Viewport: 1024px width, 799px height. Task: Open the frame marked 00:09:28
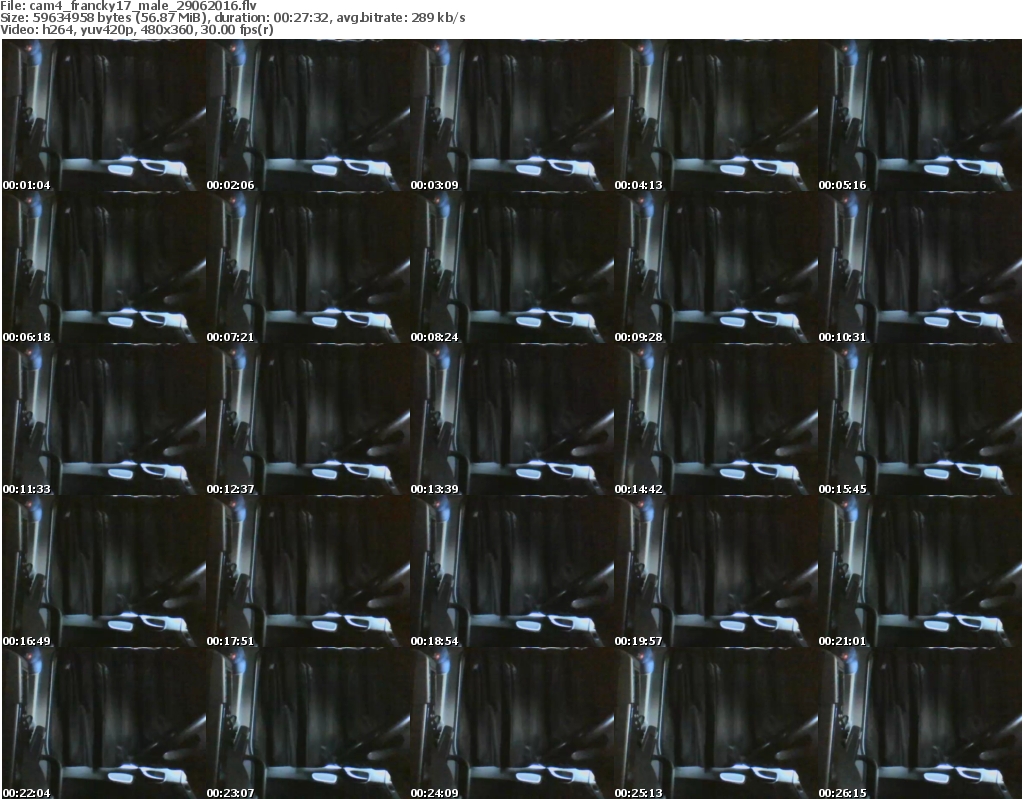(716, 268)
